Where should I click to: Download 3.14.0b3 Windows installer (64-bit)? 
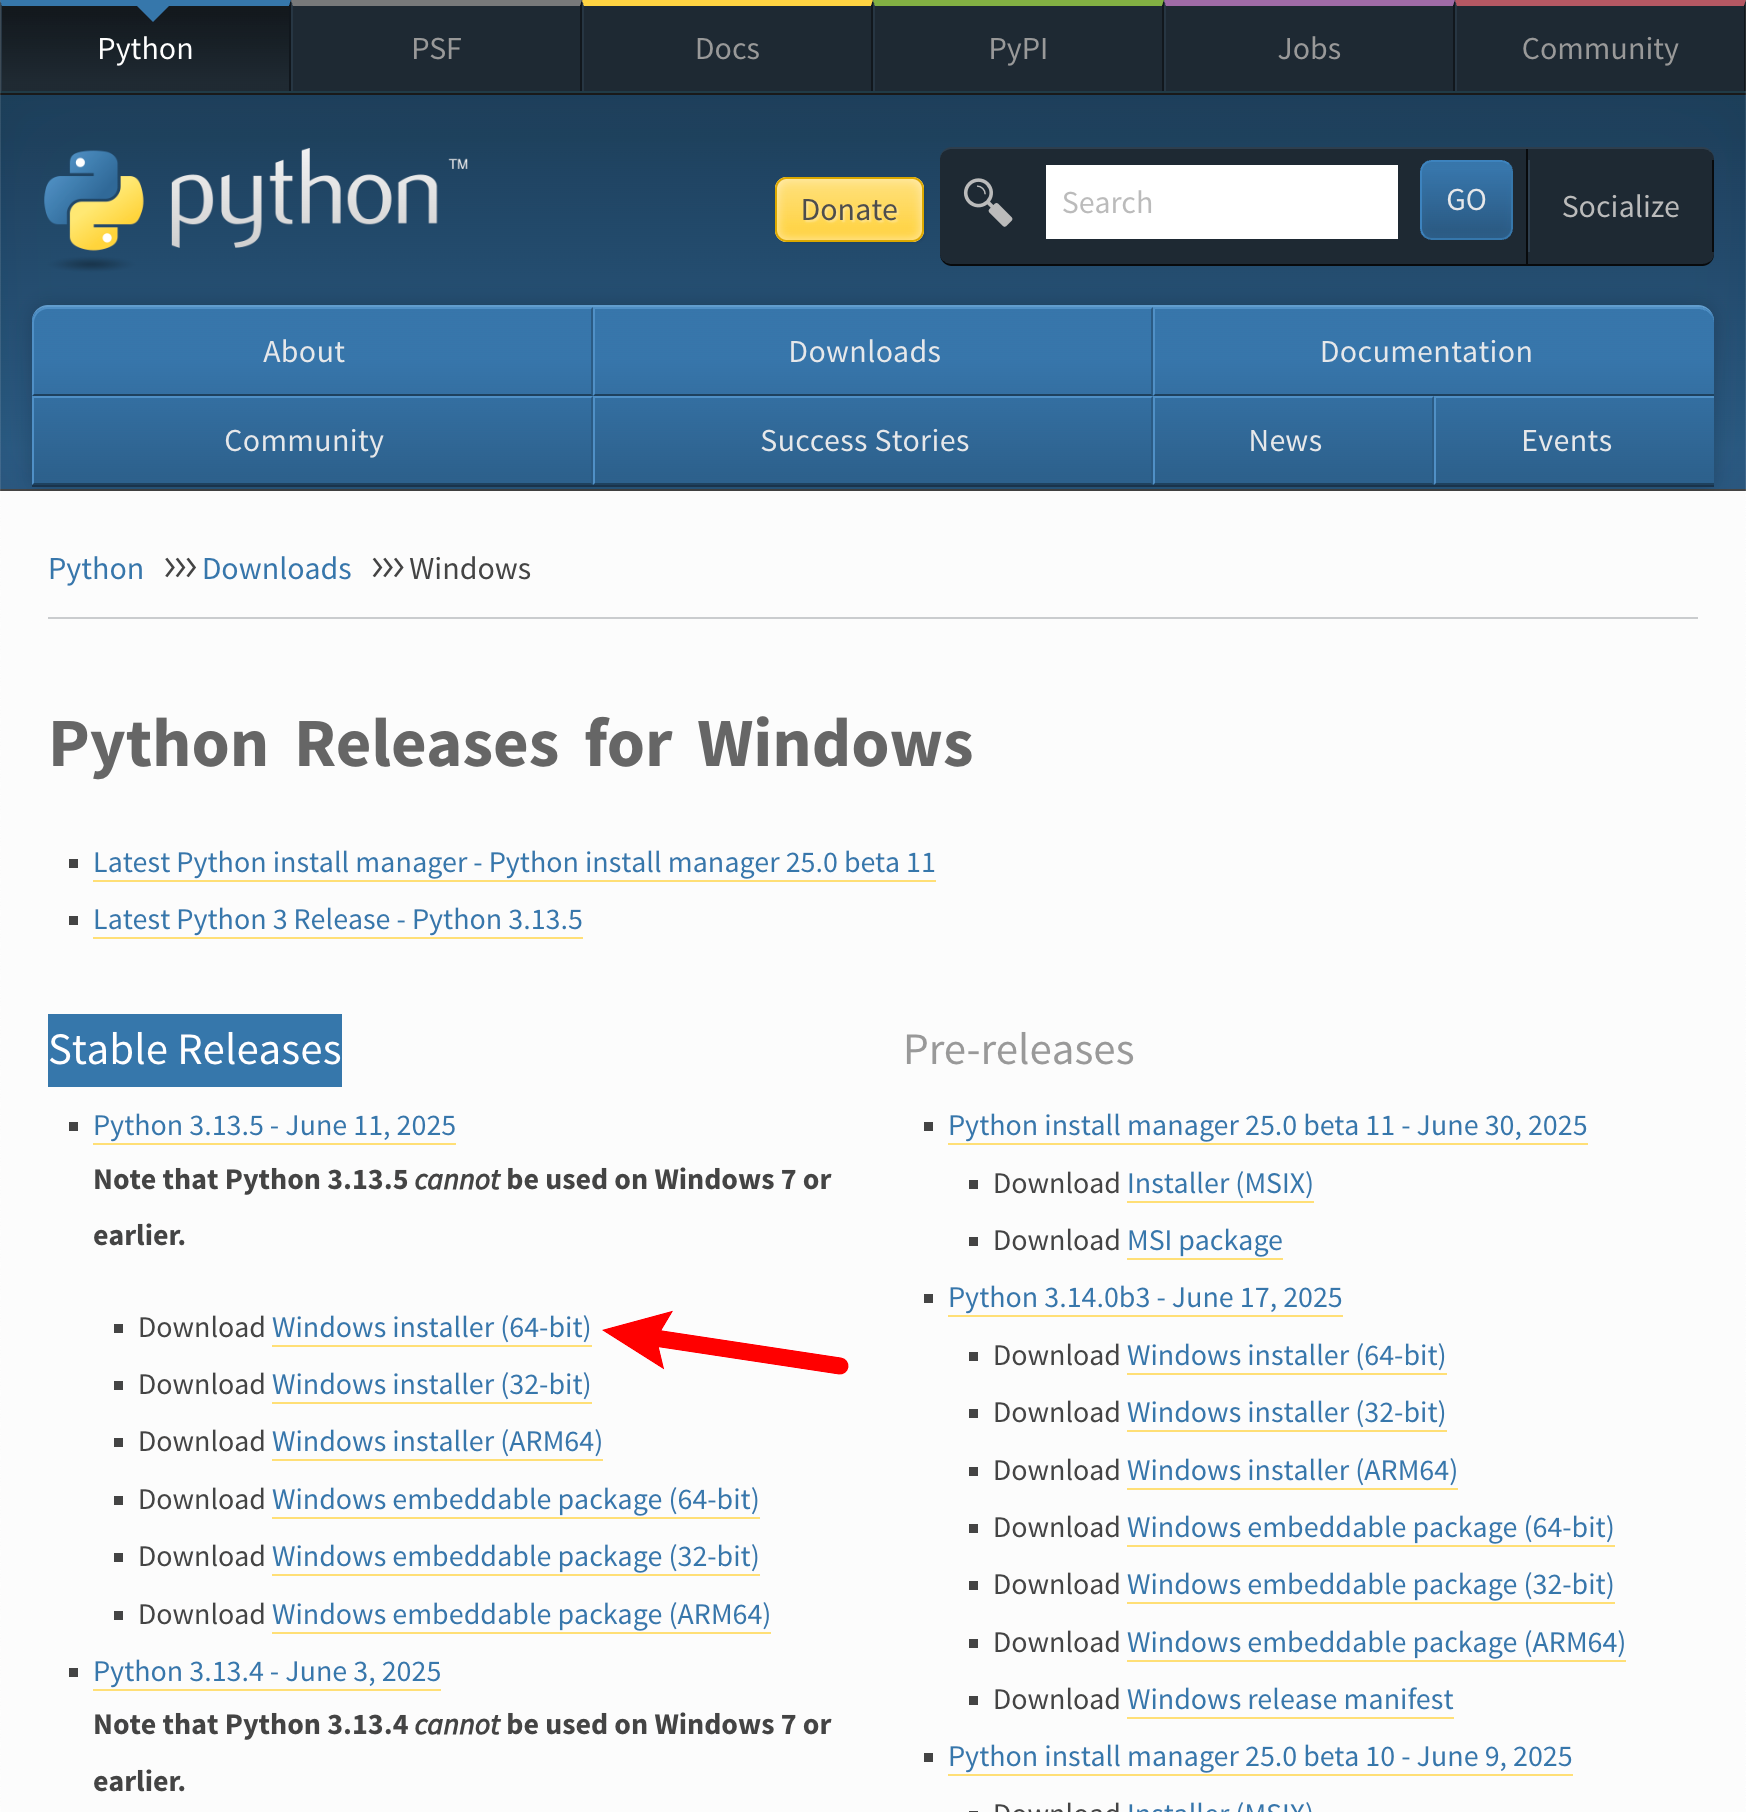pos(1286,1355)
